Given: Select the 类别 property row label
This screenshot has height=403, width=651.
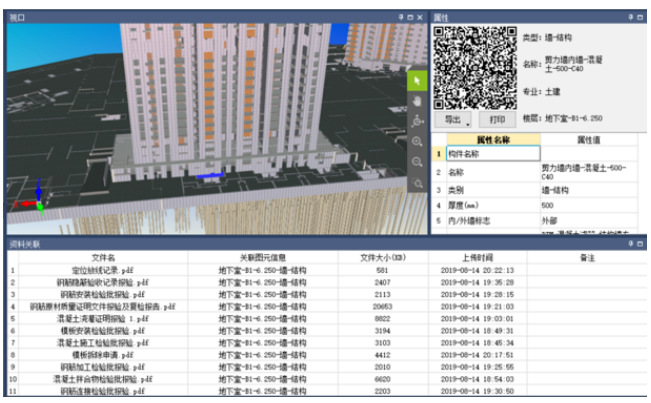Looking at the screenshot, I should (455, 191).
